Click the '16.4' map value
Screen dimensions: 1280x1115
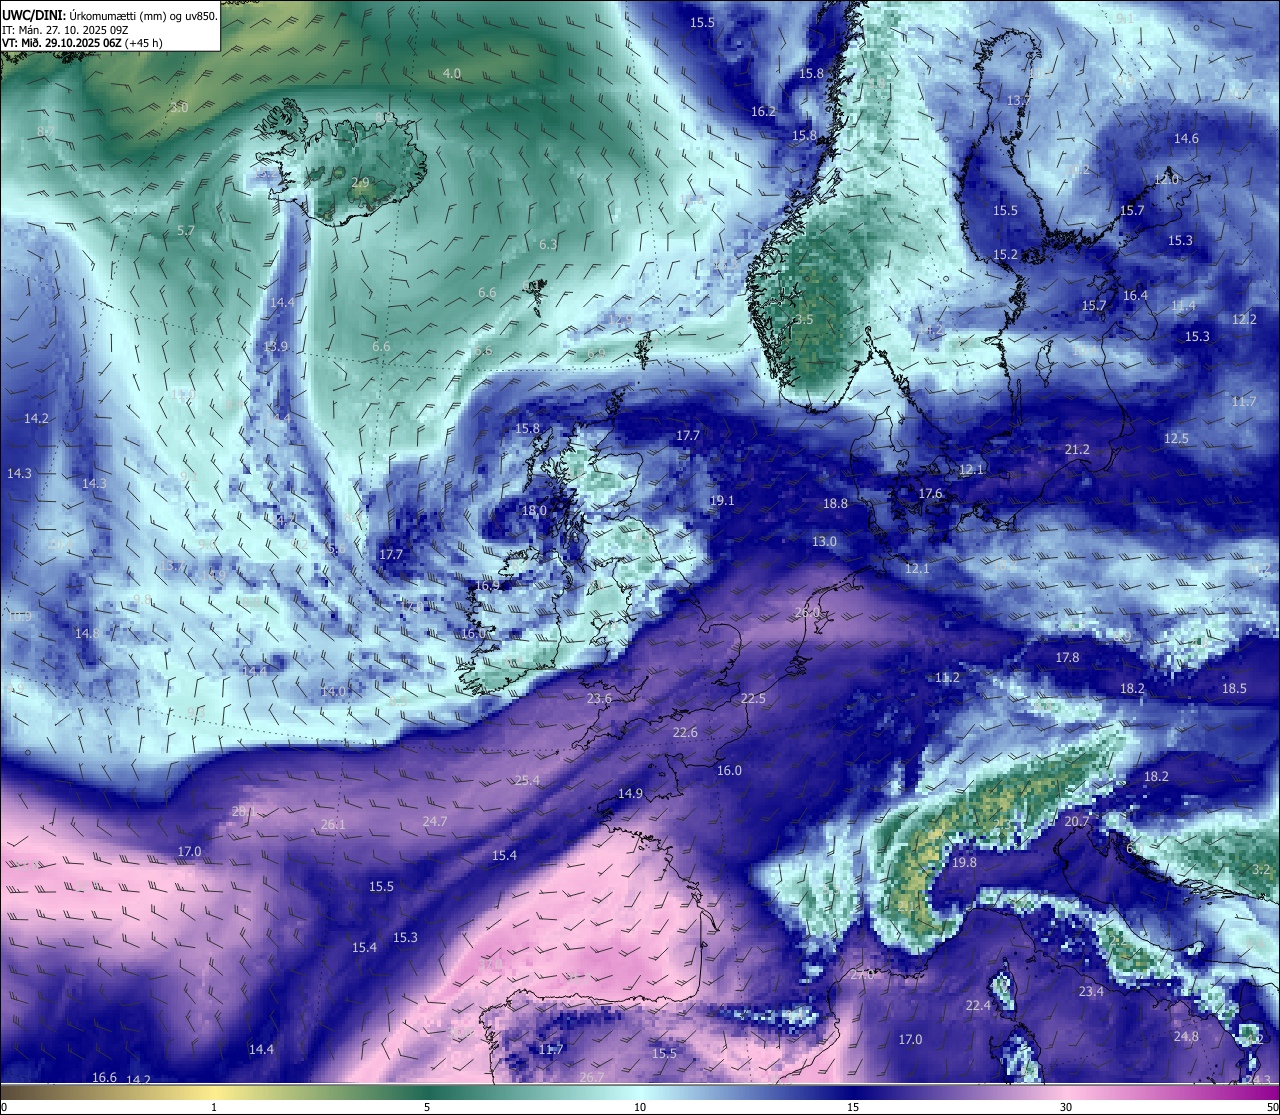click(x=1135, y=296)
